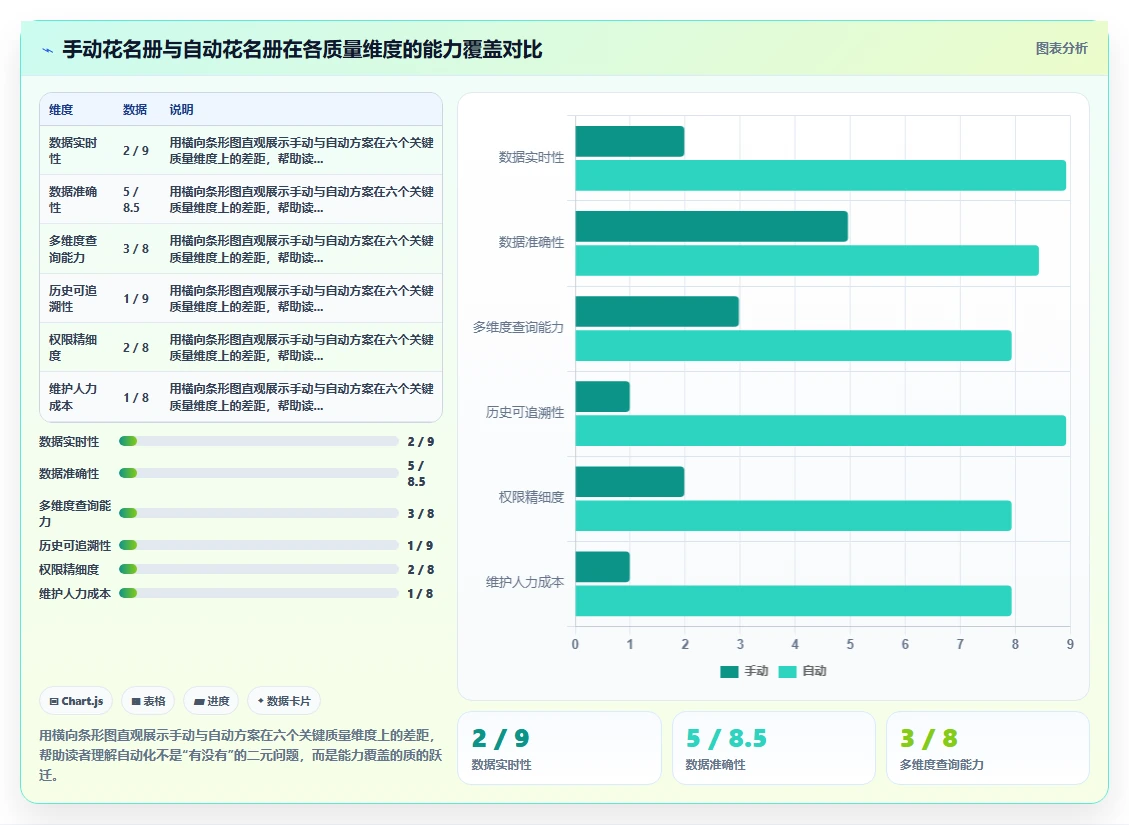Click the 3 / 8 table cell
This screenshot has width=1129, height=825.
(x=135, y=248)
